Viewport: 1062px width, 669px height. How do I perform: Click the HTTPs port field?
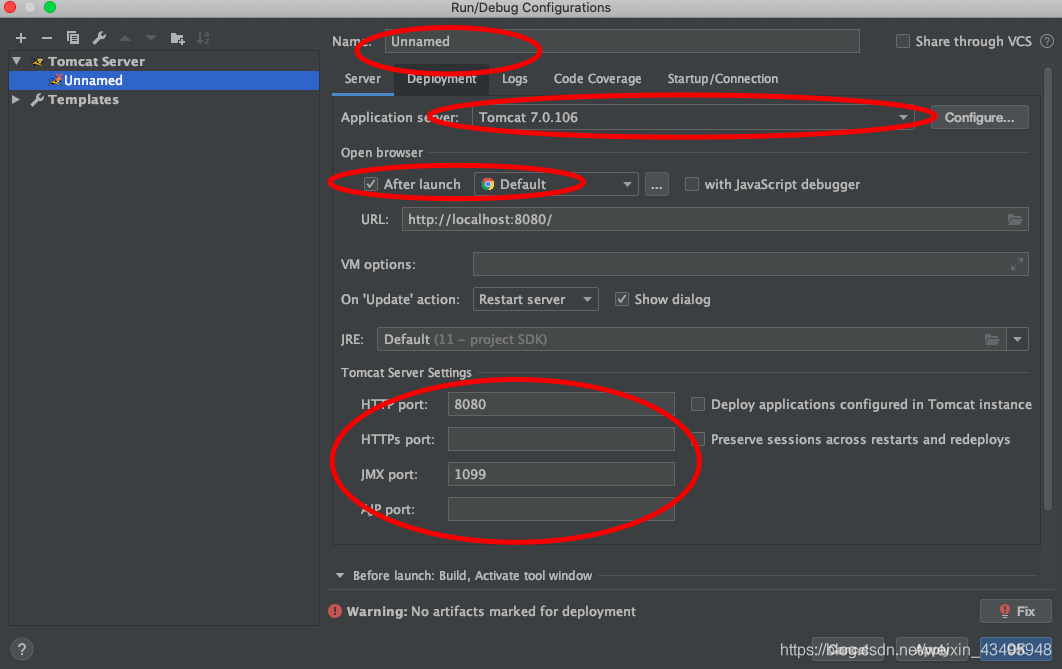coord(561,439)
